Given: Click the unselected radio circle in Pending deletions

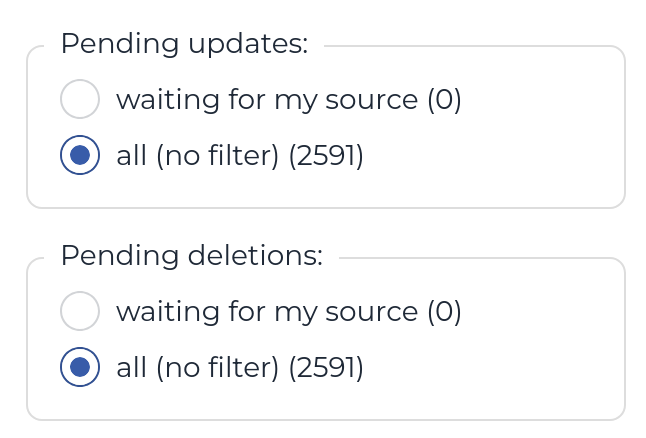Looking at the screenshot, I should tap(80, 311).
